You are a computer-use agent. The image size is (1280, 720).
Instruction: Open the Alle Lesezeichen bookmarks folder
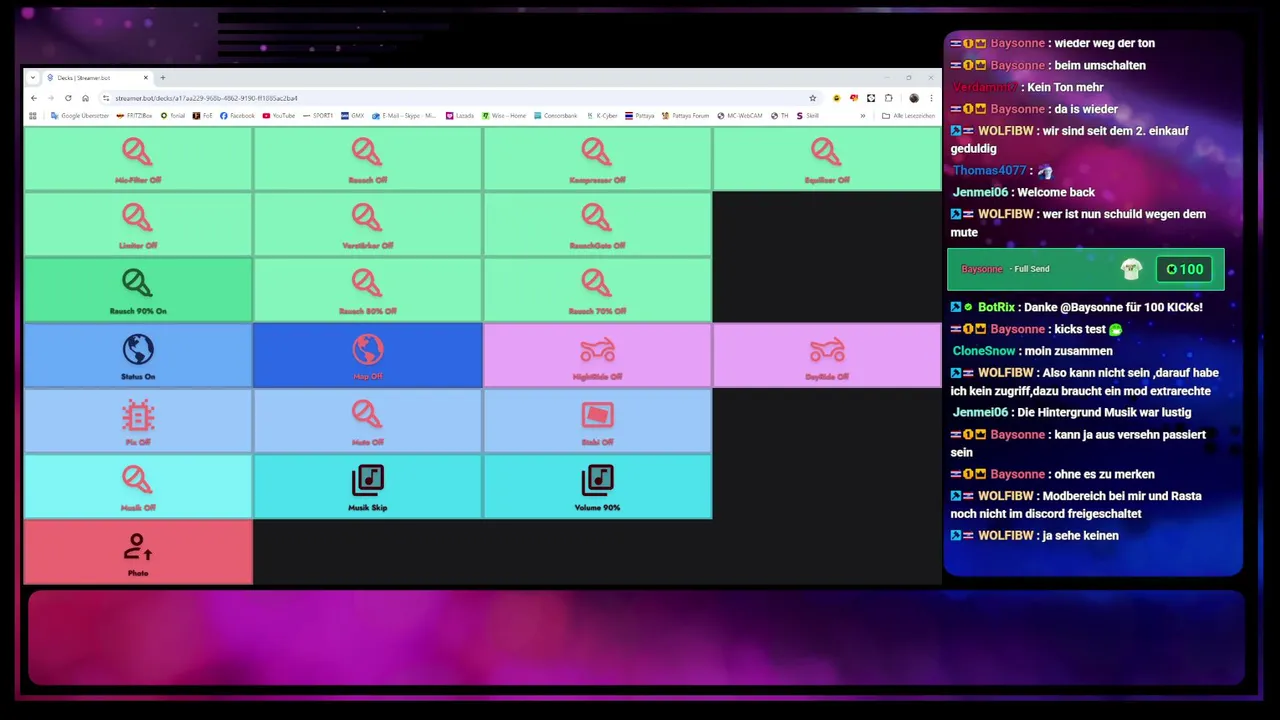tap(908, 116)
